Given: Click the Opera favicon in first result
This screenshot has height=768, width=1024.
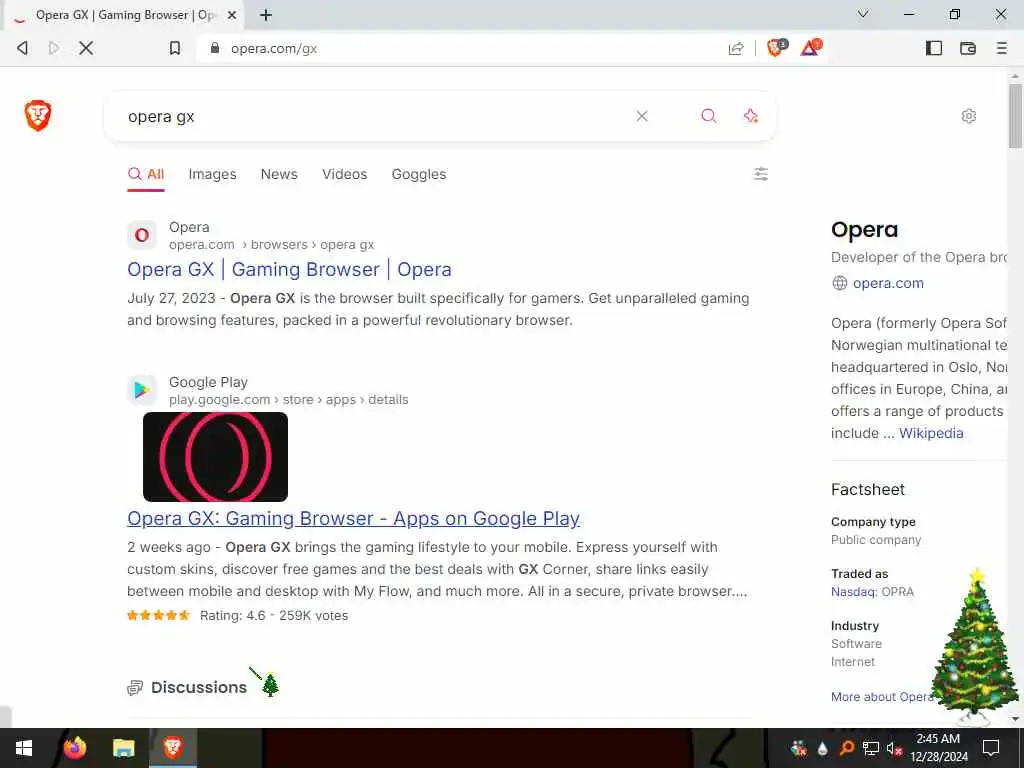Looking at the screenshot, I should coord(142,235).
